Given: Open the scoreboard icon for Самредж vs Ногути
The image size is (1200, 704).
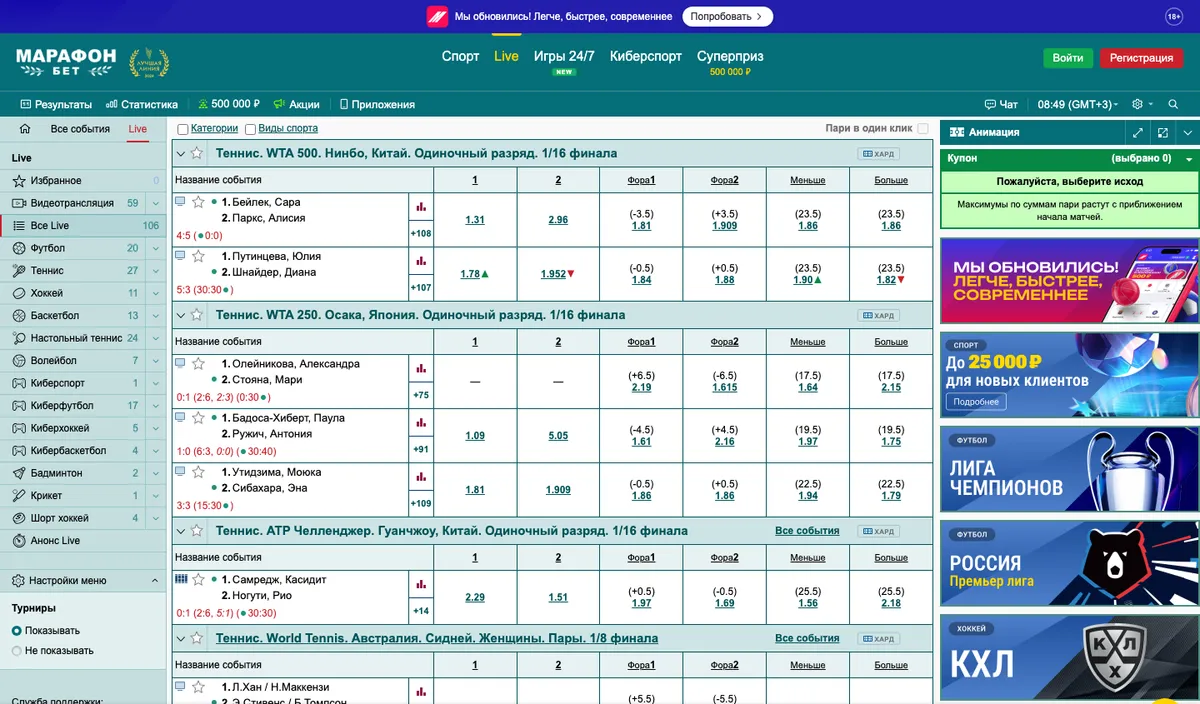Looking at the screenshot, I should (181, 579).
